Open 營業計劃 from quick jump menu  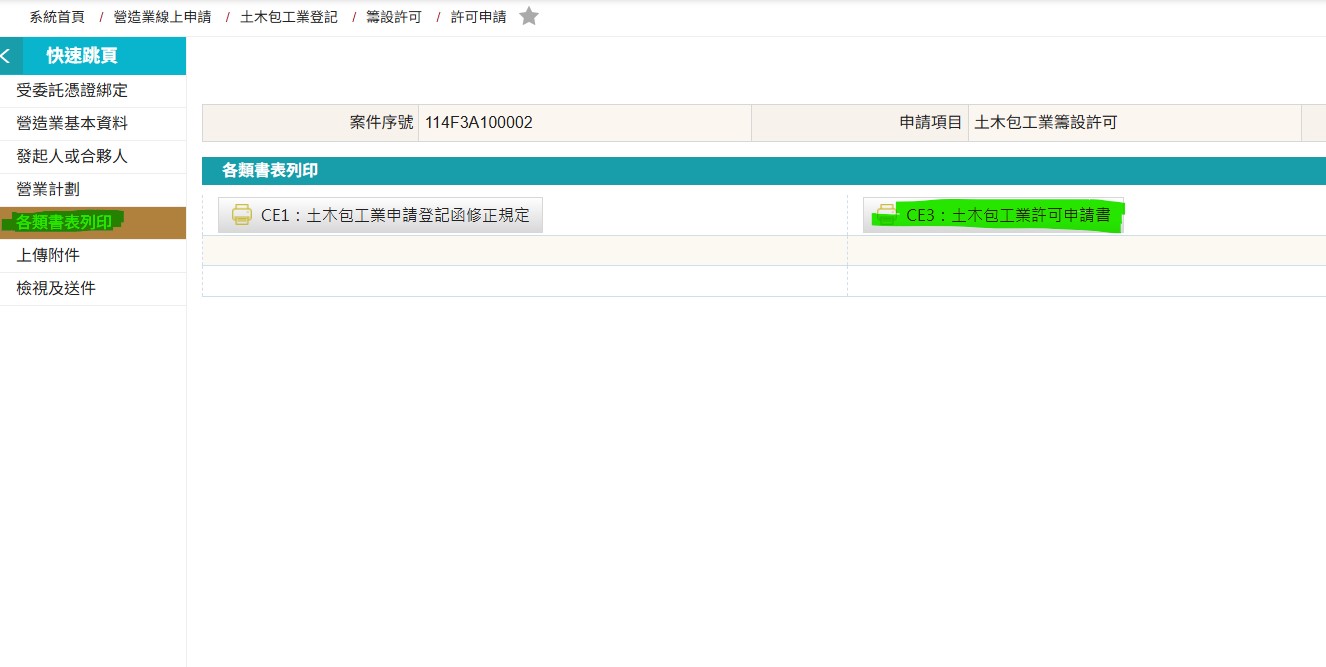[x=48, y=190]
